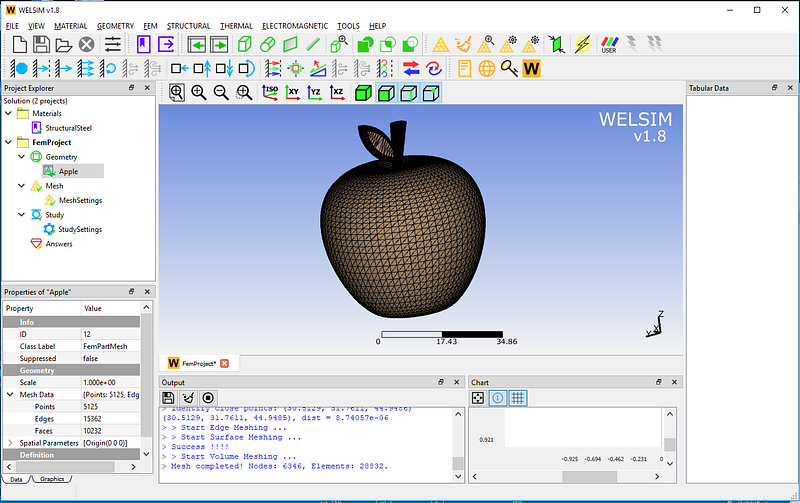Open the Structural menu
800x503 pixels.
point(188,25)
